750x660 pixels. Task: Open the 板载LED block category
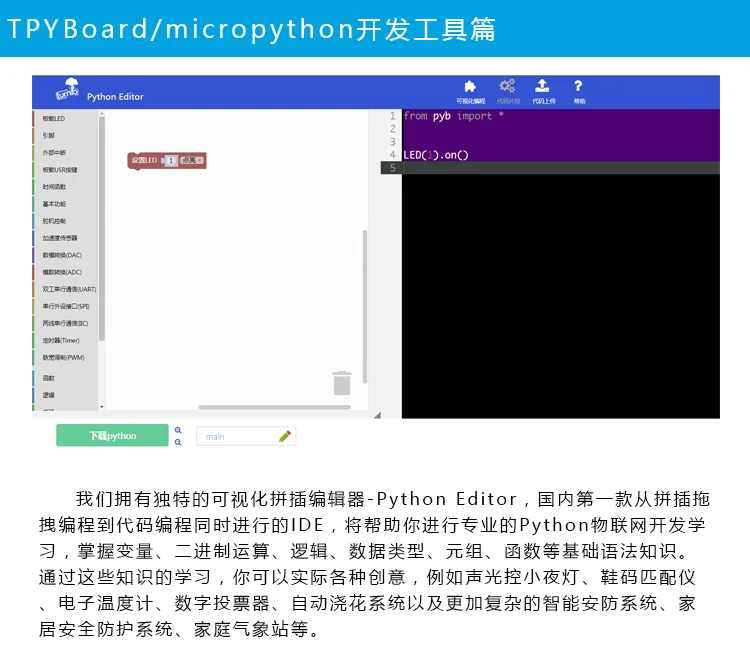coord(54,119)
